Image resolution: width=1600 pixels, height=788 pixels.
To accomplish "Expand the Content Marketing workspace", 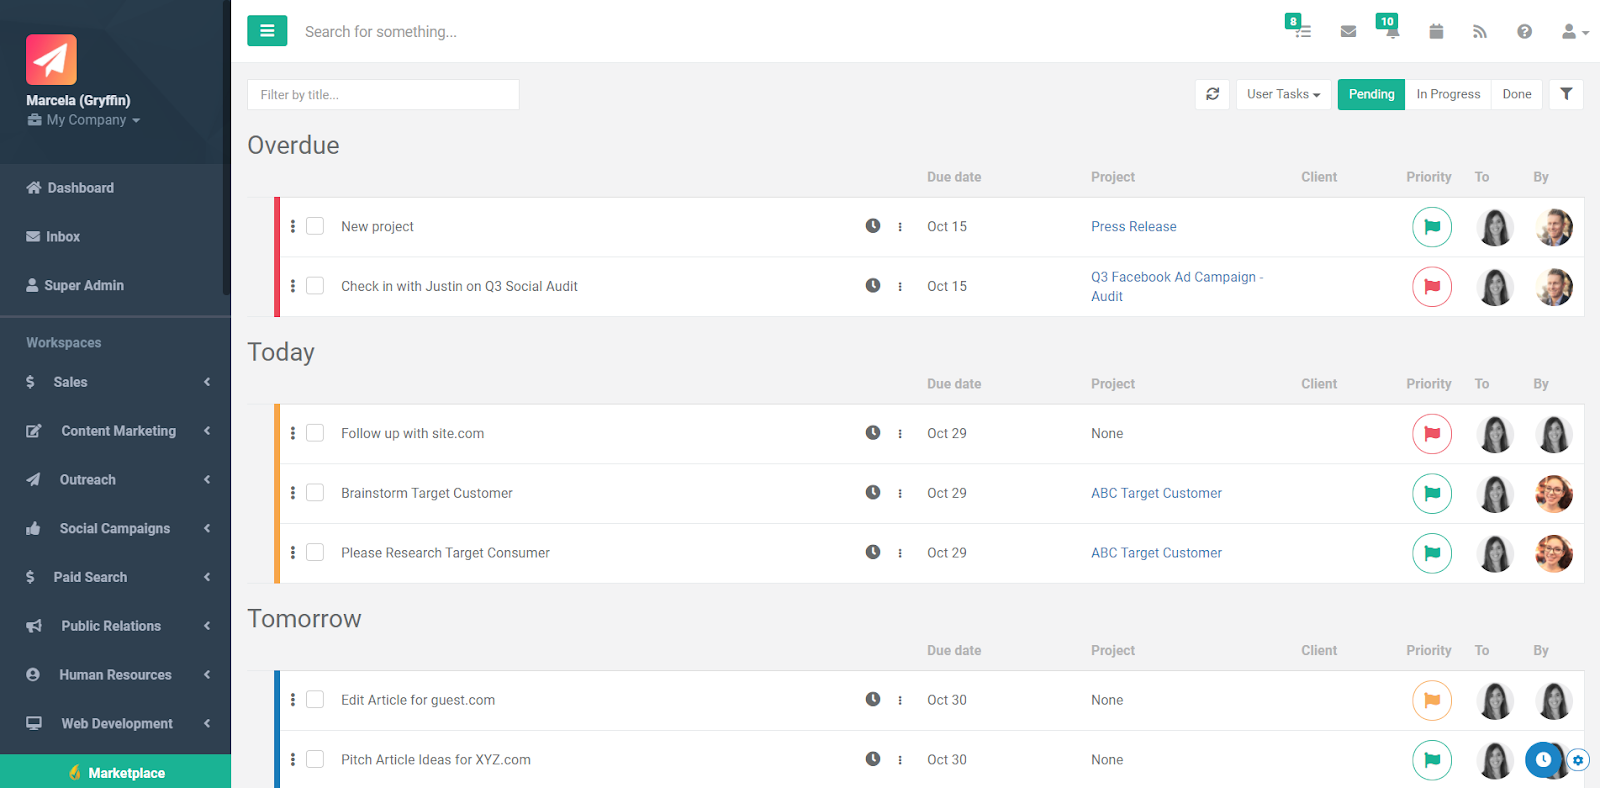I will click(118, 431).
